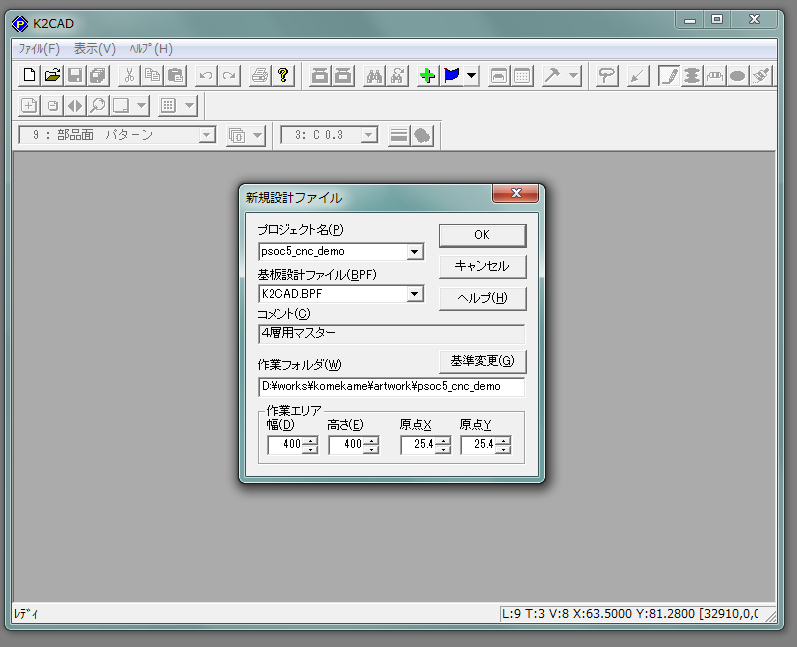Click the zoom in plus page icon

pos(29,106)
